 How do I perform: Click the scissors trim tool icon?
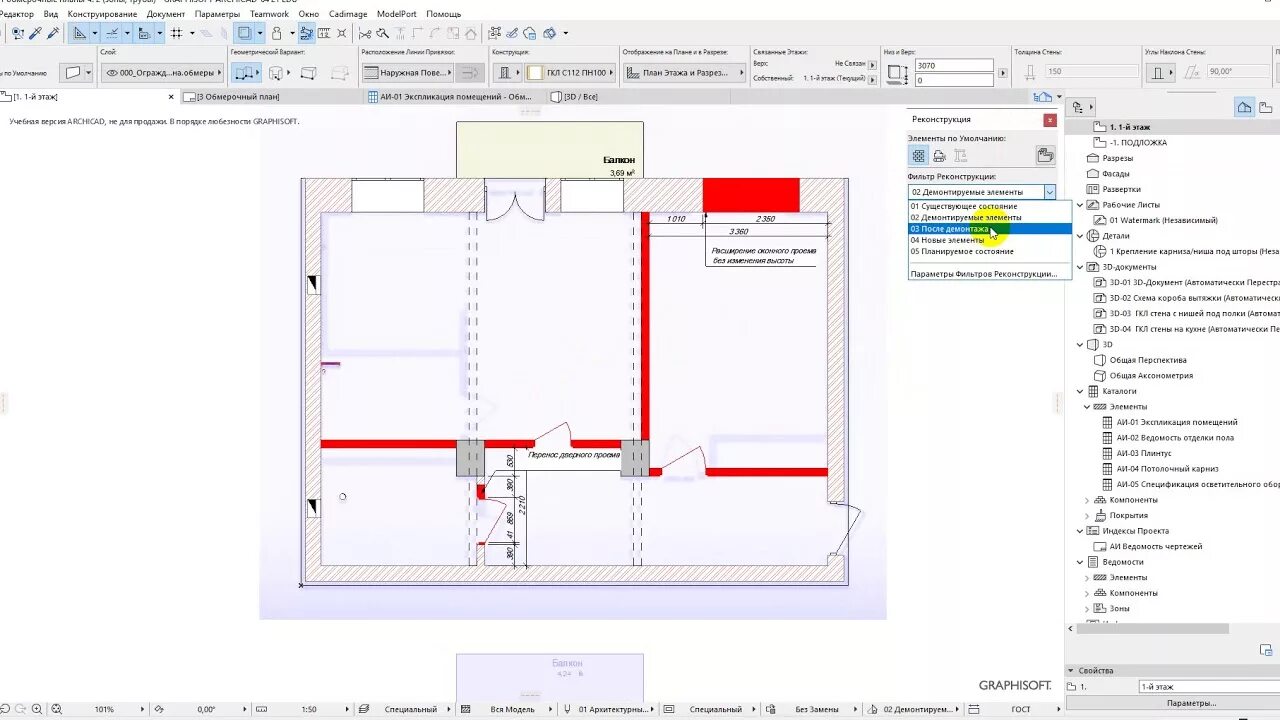coord(365,33)
